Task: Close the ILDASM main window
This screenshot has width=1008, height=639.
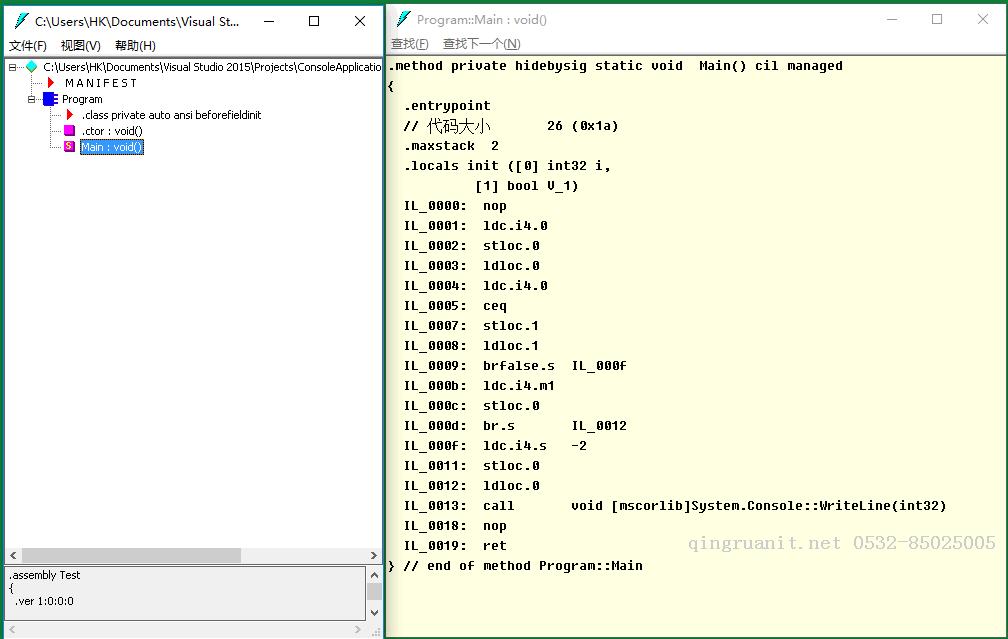Action: 360,21
